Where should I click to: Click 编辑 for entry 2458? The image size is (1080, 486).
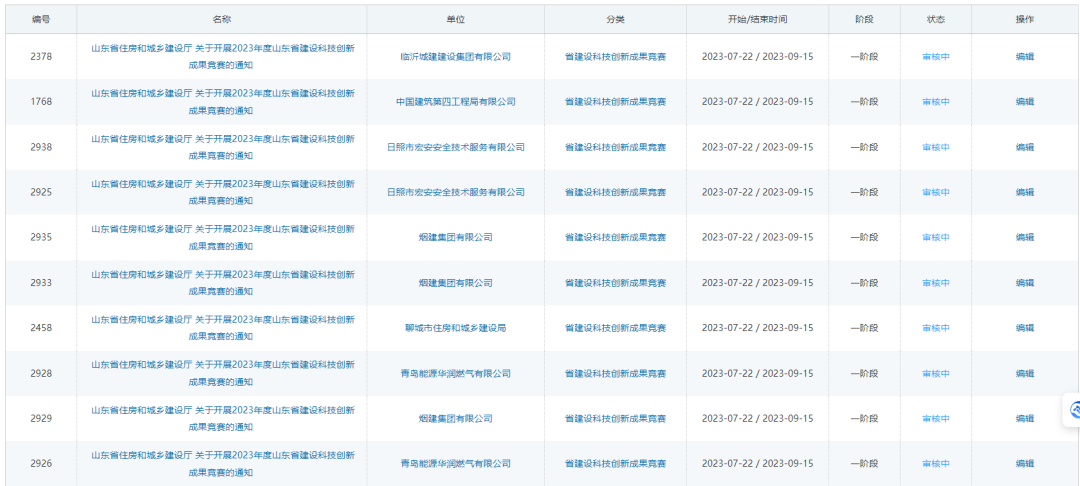tap(1025, 328)
